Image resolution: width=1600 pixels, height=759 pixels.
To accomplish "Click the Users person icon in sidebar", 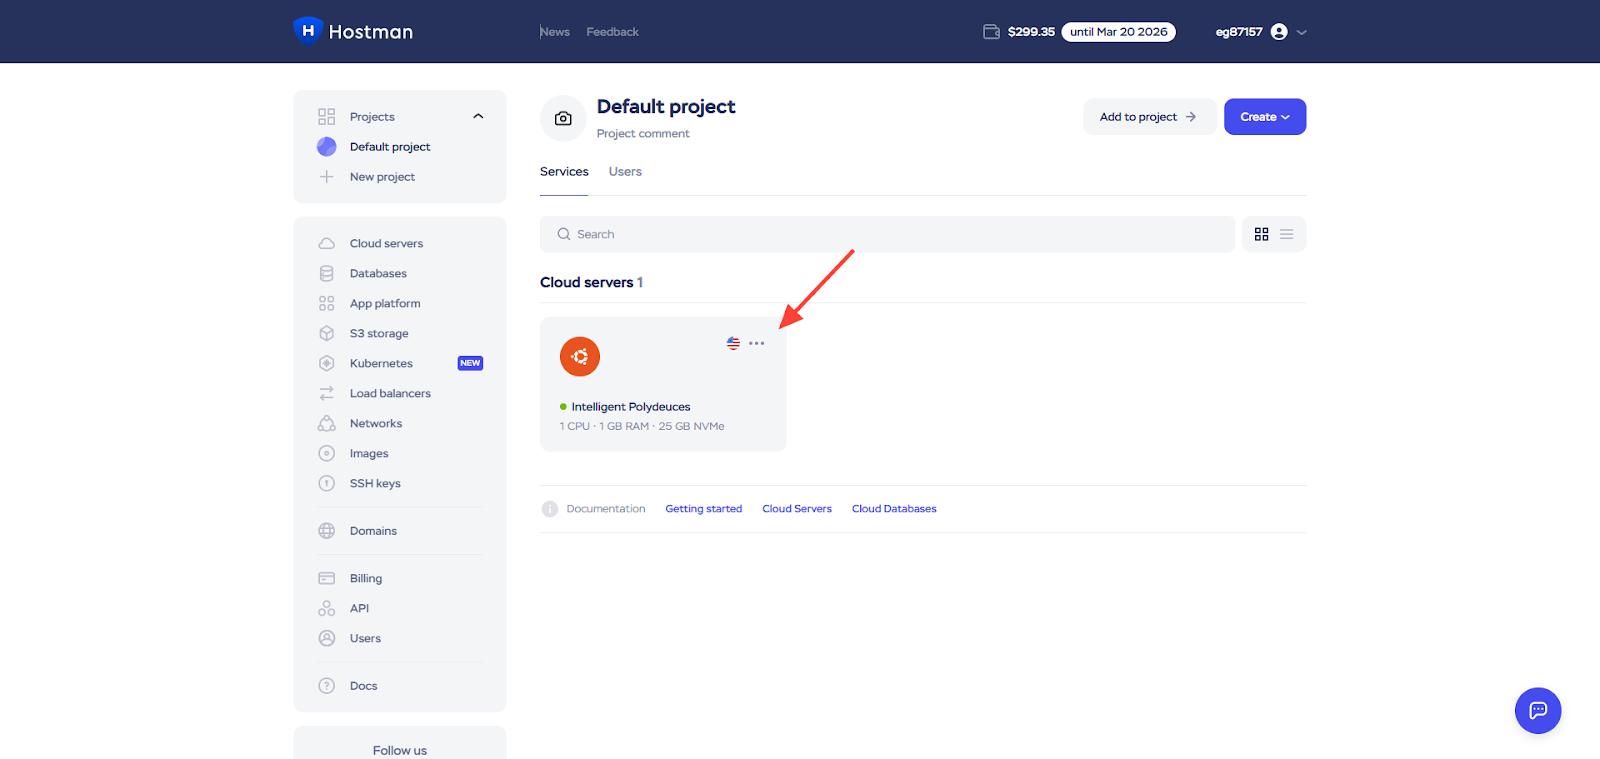I will (326, 639).
